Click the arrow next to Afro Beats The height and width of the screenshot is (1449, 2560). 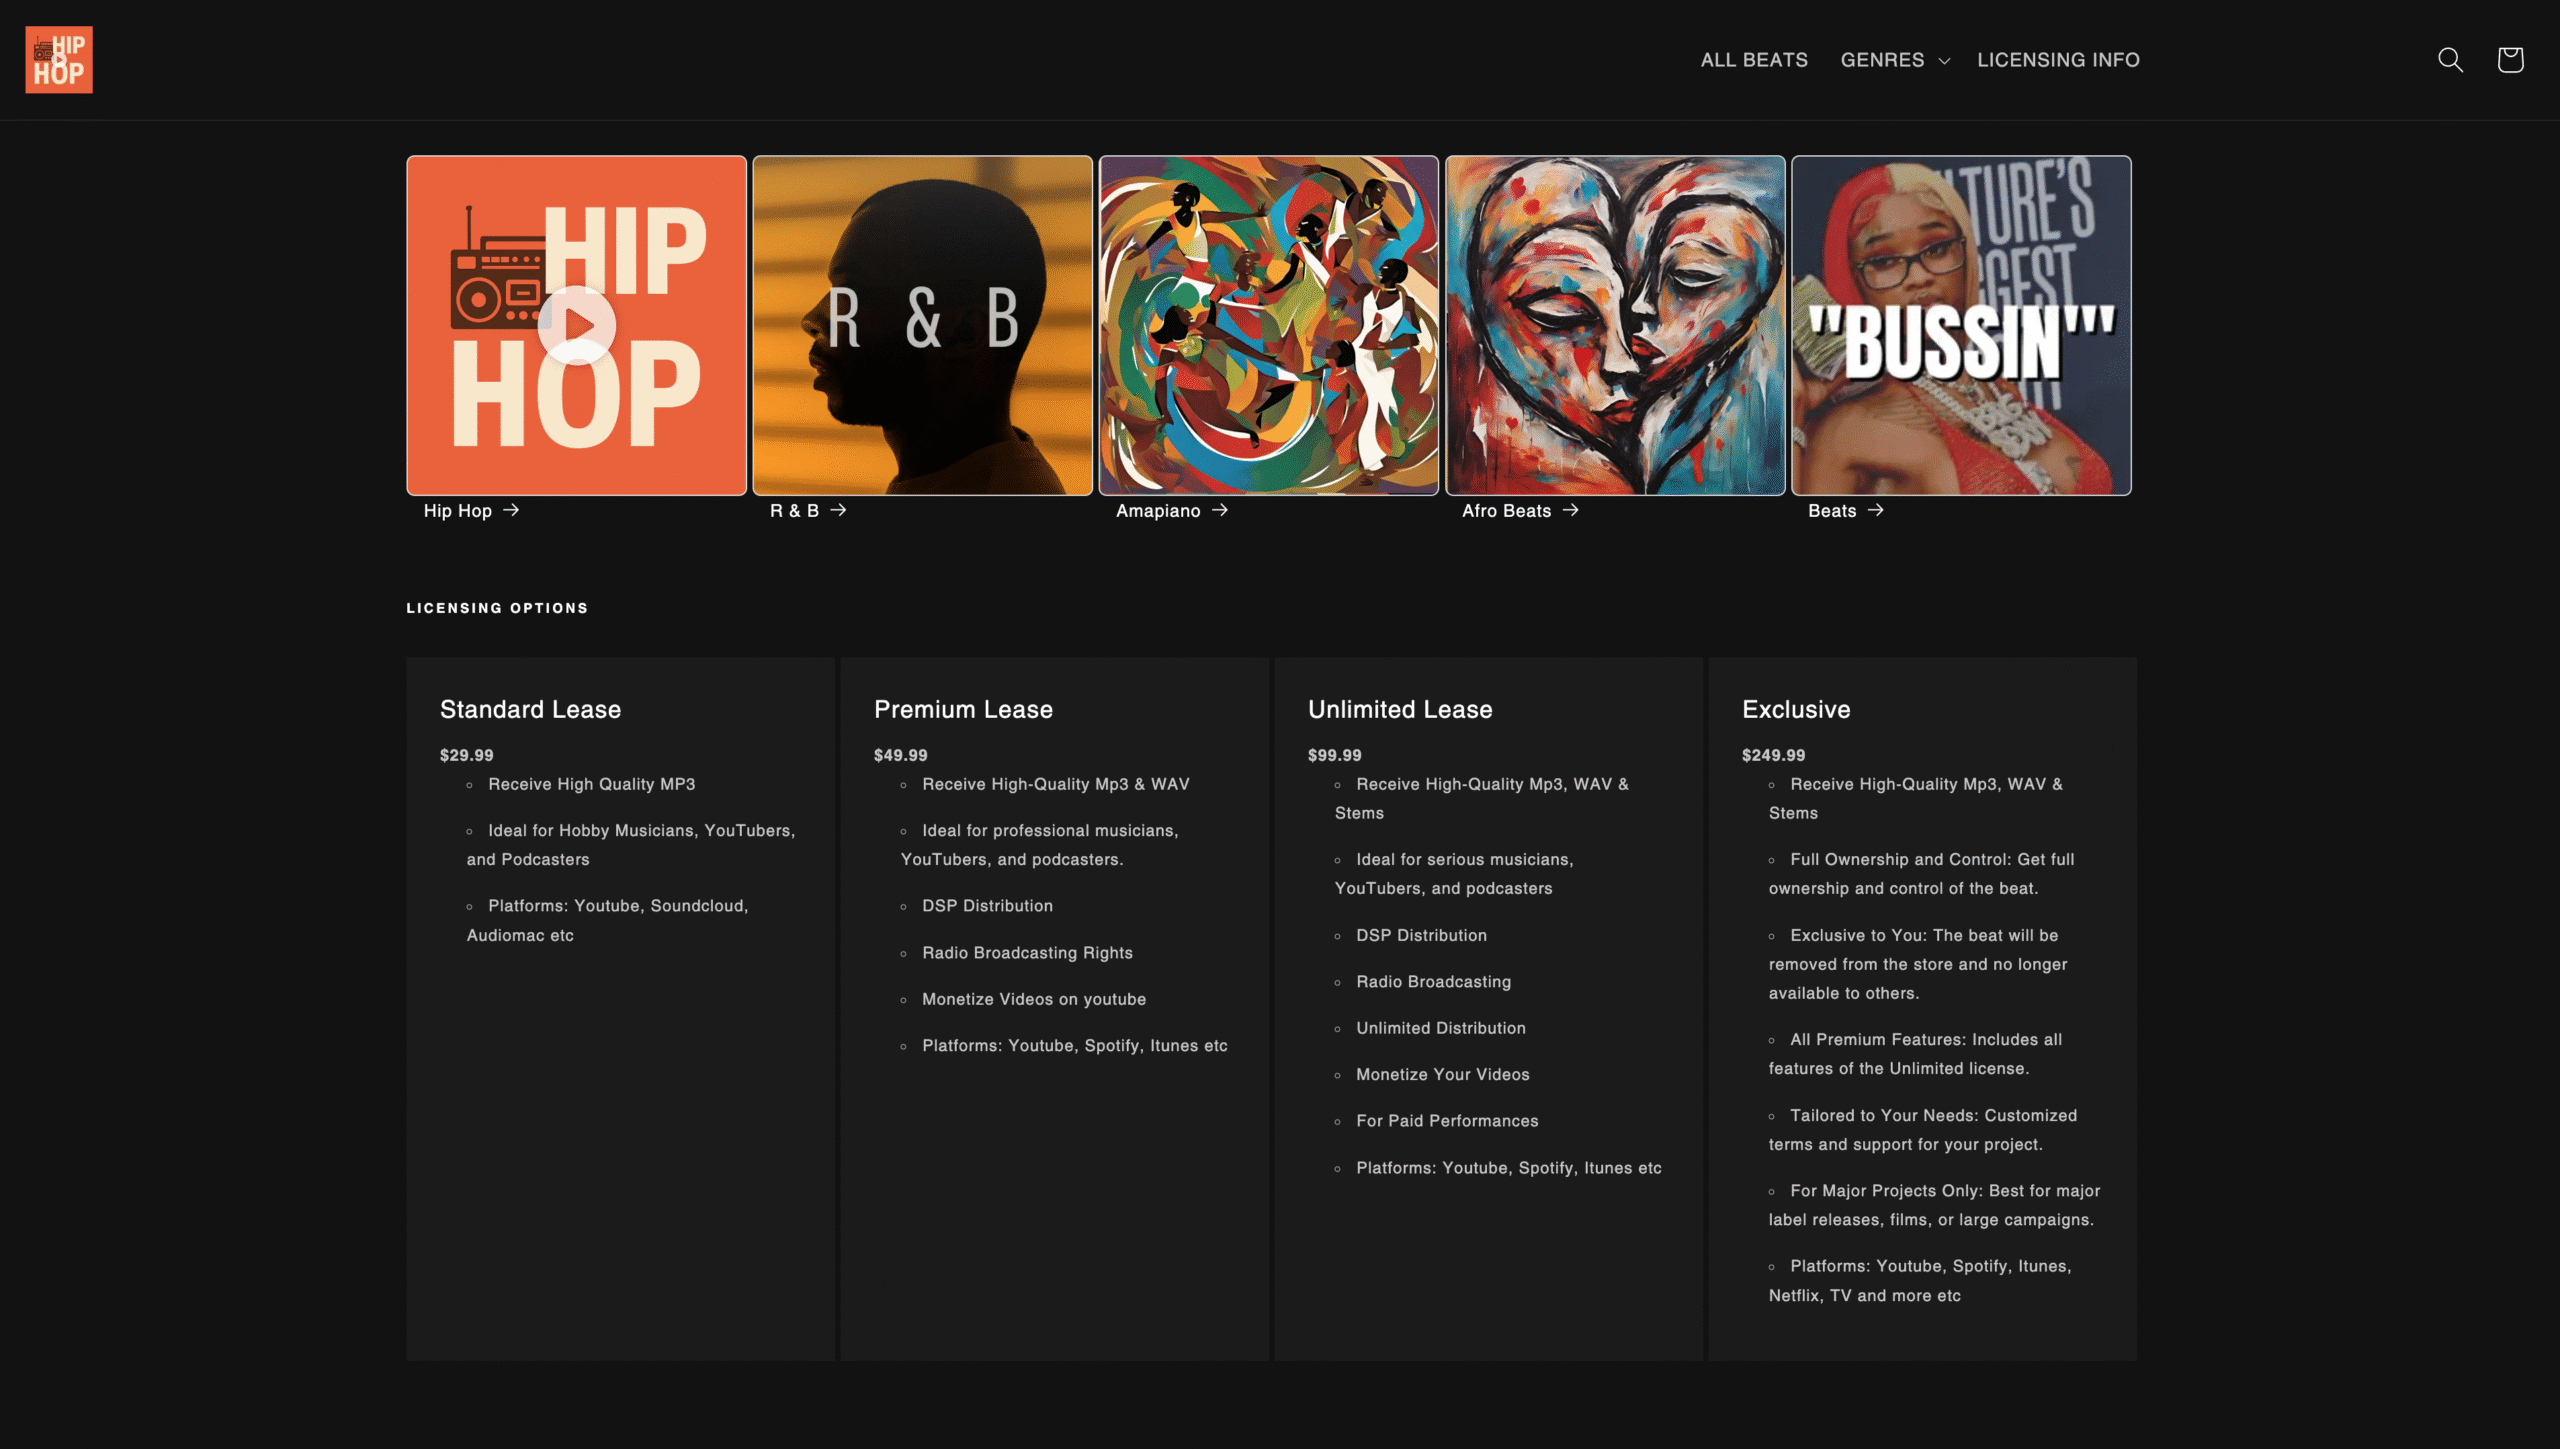pyautogui.click(x=1570, y=510)
